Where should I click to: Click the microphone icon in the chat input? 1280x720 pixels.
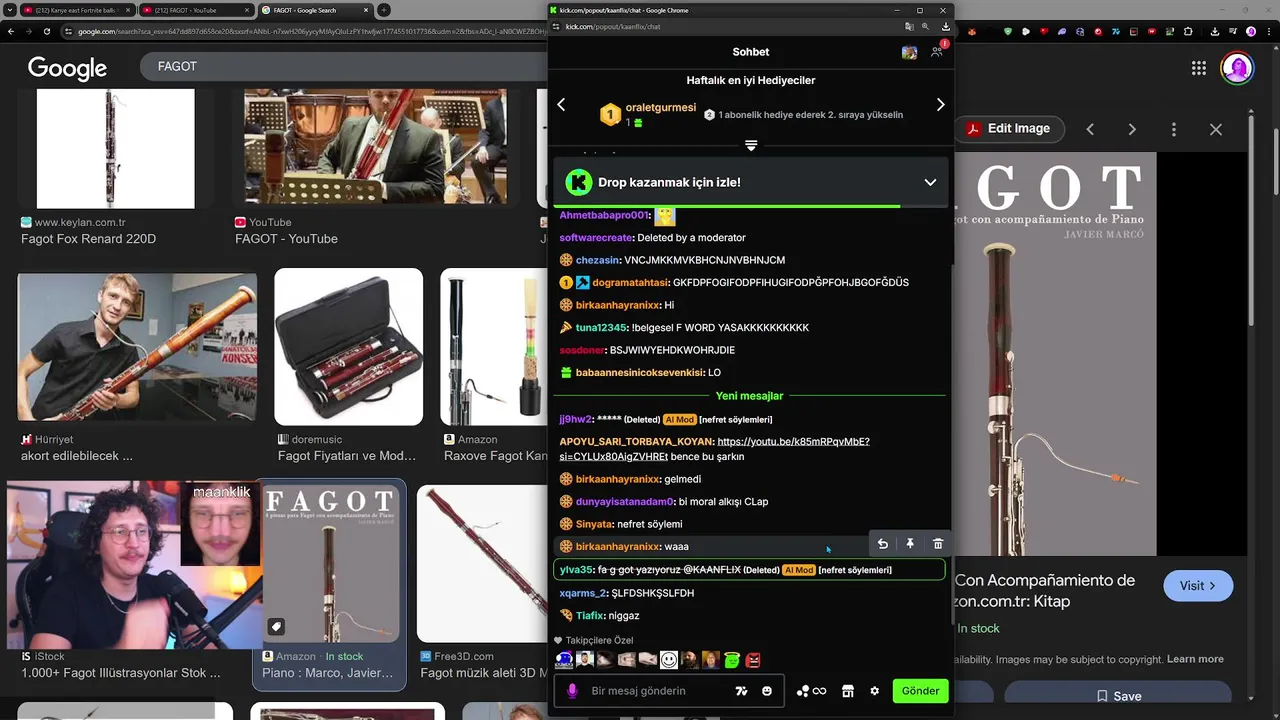point(572,691)
